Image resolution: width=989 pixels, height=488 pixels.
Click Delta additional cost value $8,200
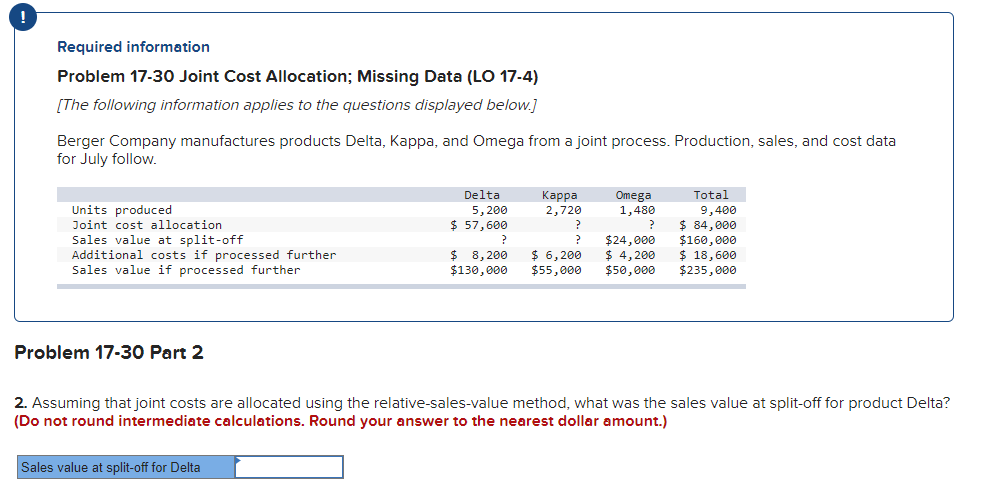pyautogui.click(x=479, y=255)
